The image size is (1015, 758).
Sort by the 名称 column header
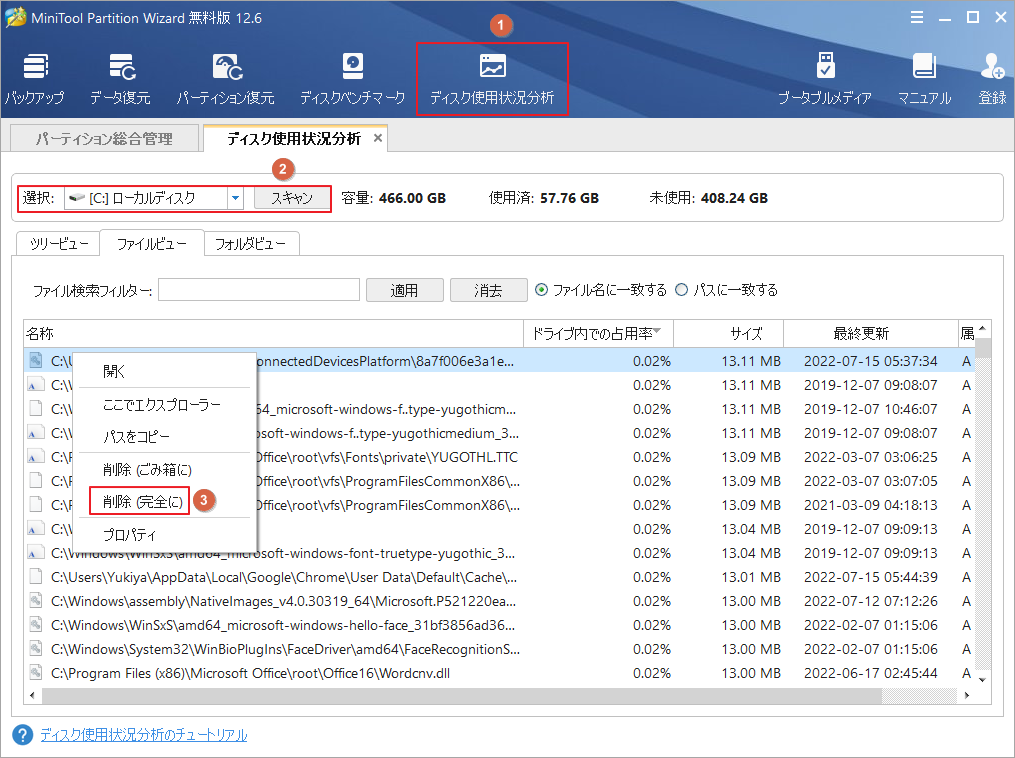(273, 333)
